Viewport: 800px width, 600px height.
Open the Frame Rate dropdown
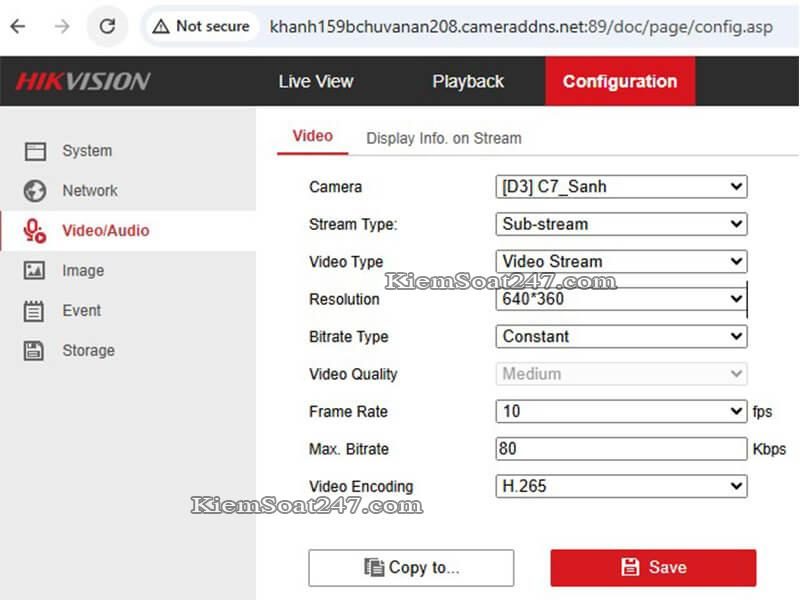point(621,411)
